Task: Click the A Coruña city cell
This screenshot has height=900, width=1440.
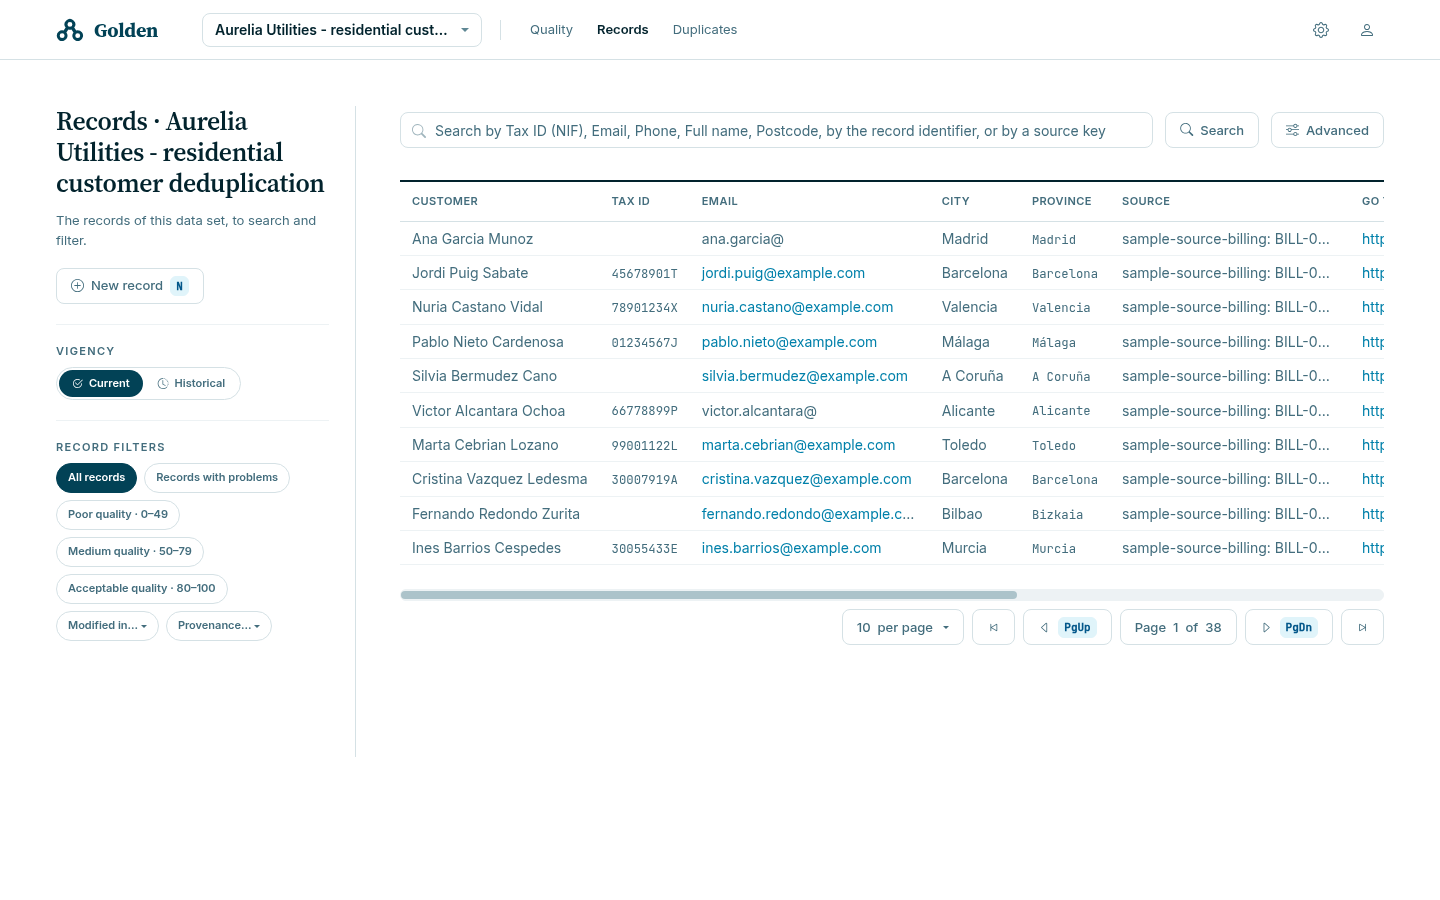Action: 972,376
